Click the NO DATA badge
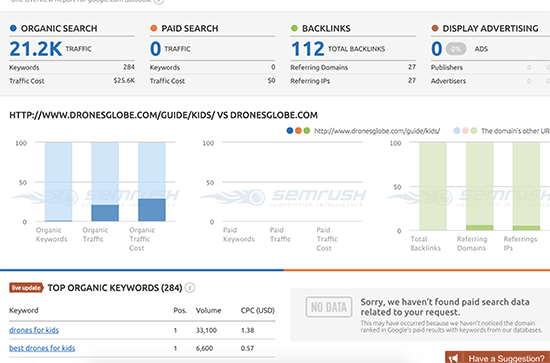This screenshot has height=363, width=550. [x=329, y=307]
